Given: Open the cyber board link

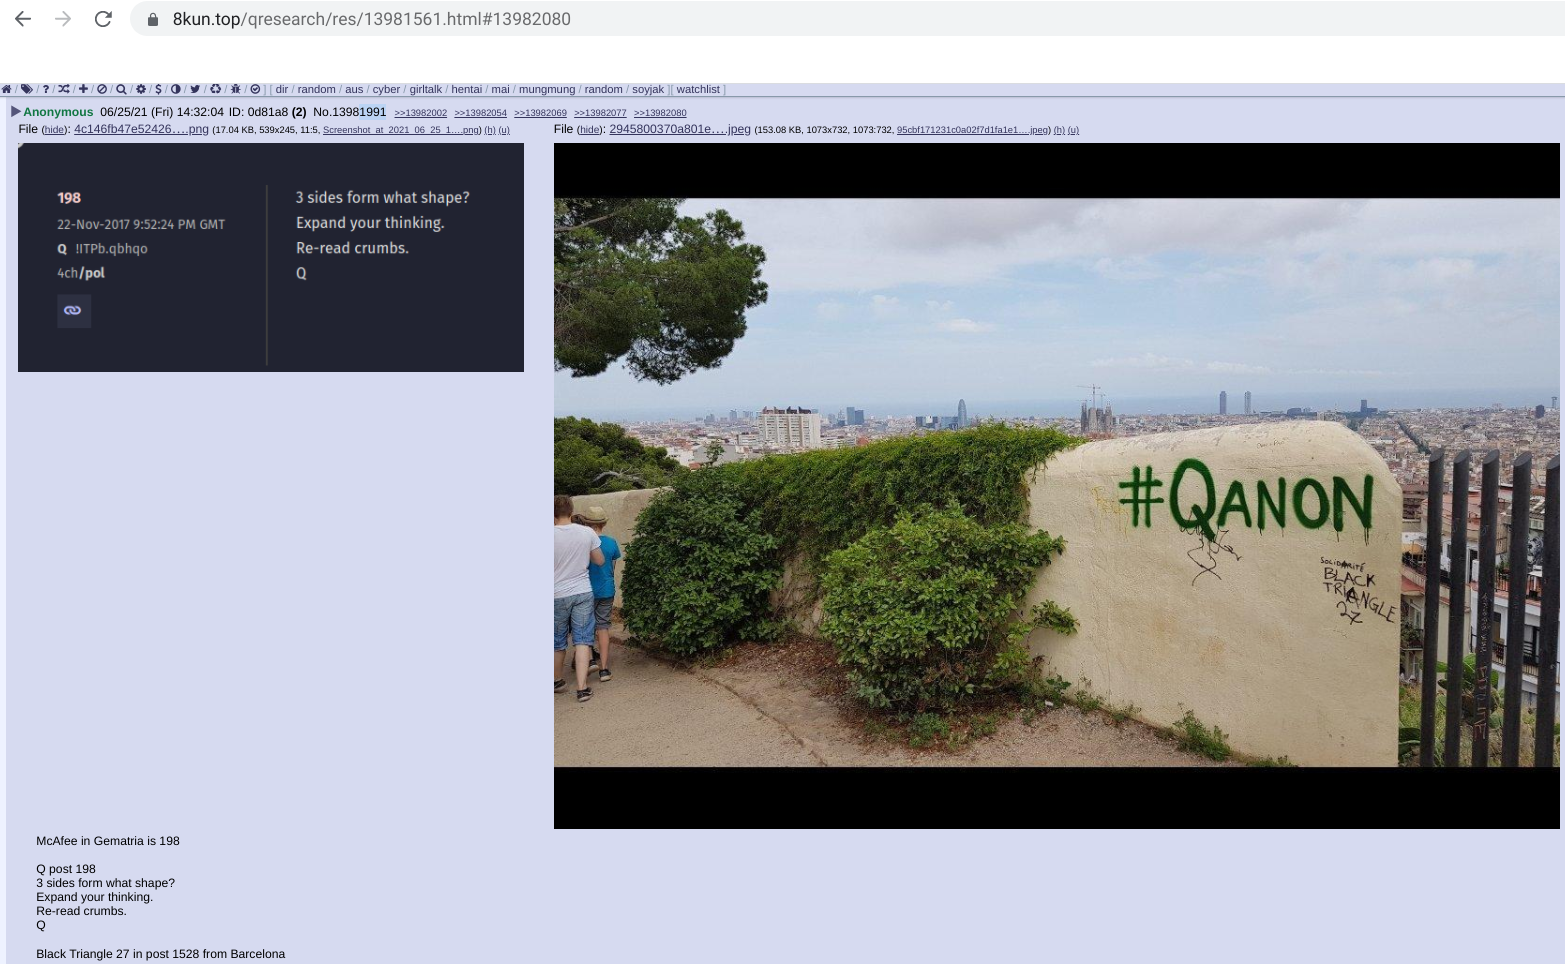Looking at the screenshot, I should [386, 89].
